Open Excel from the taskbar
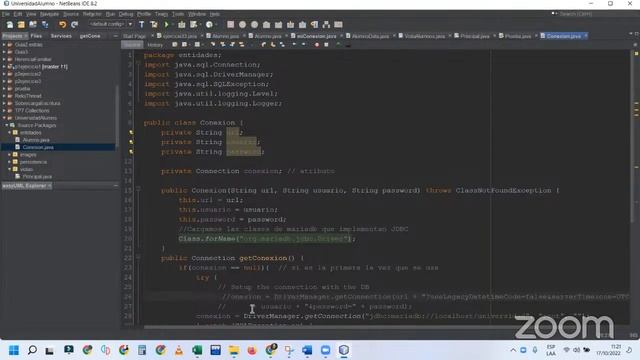The height and width of the screenshot is (360, 640). pos(197,350)
